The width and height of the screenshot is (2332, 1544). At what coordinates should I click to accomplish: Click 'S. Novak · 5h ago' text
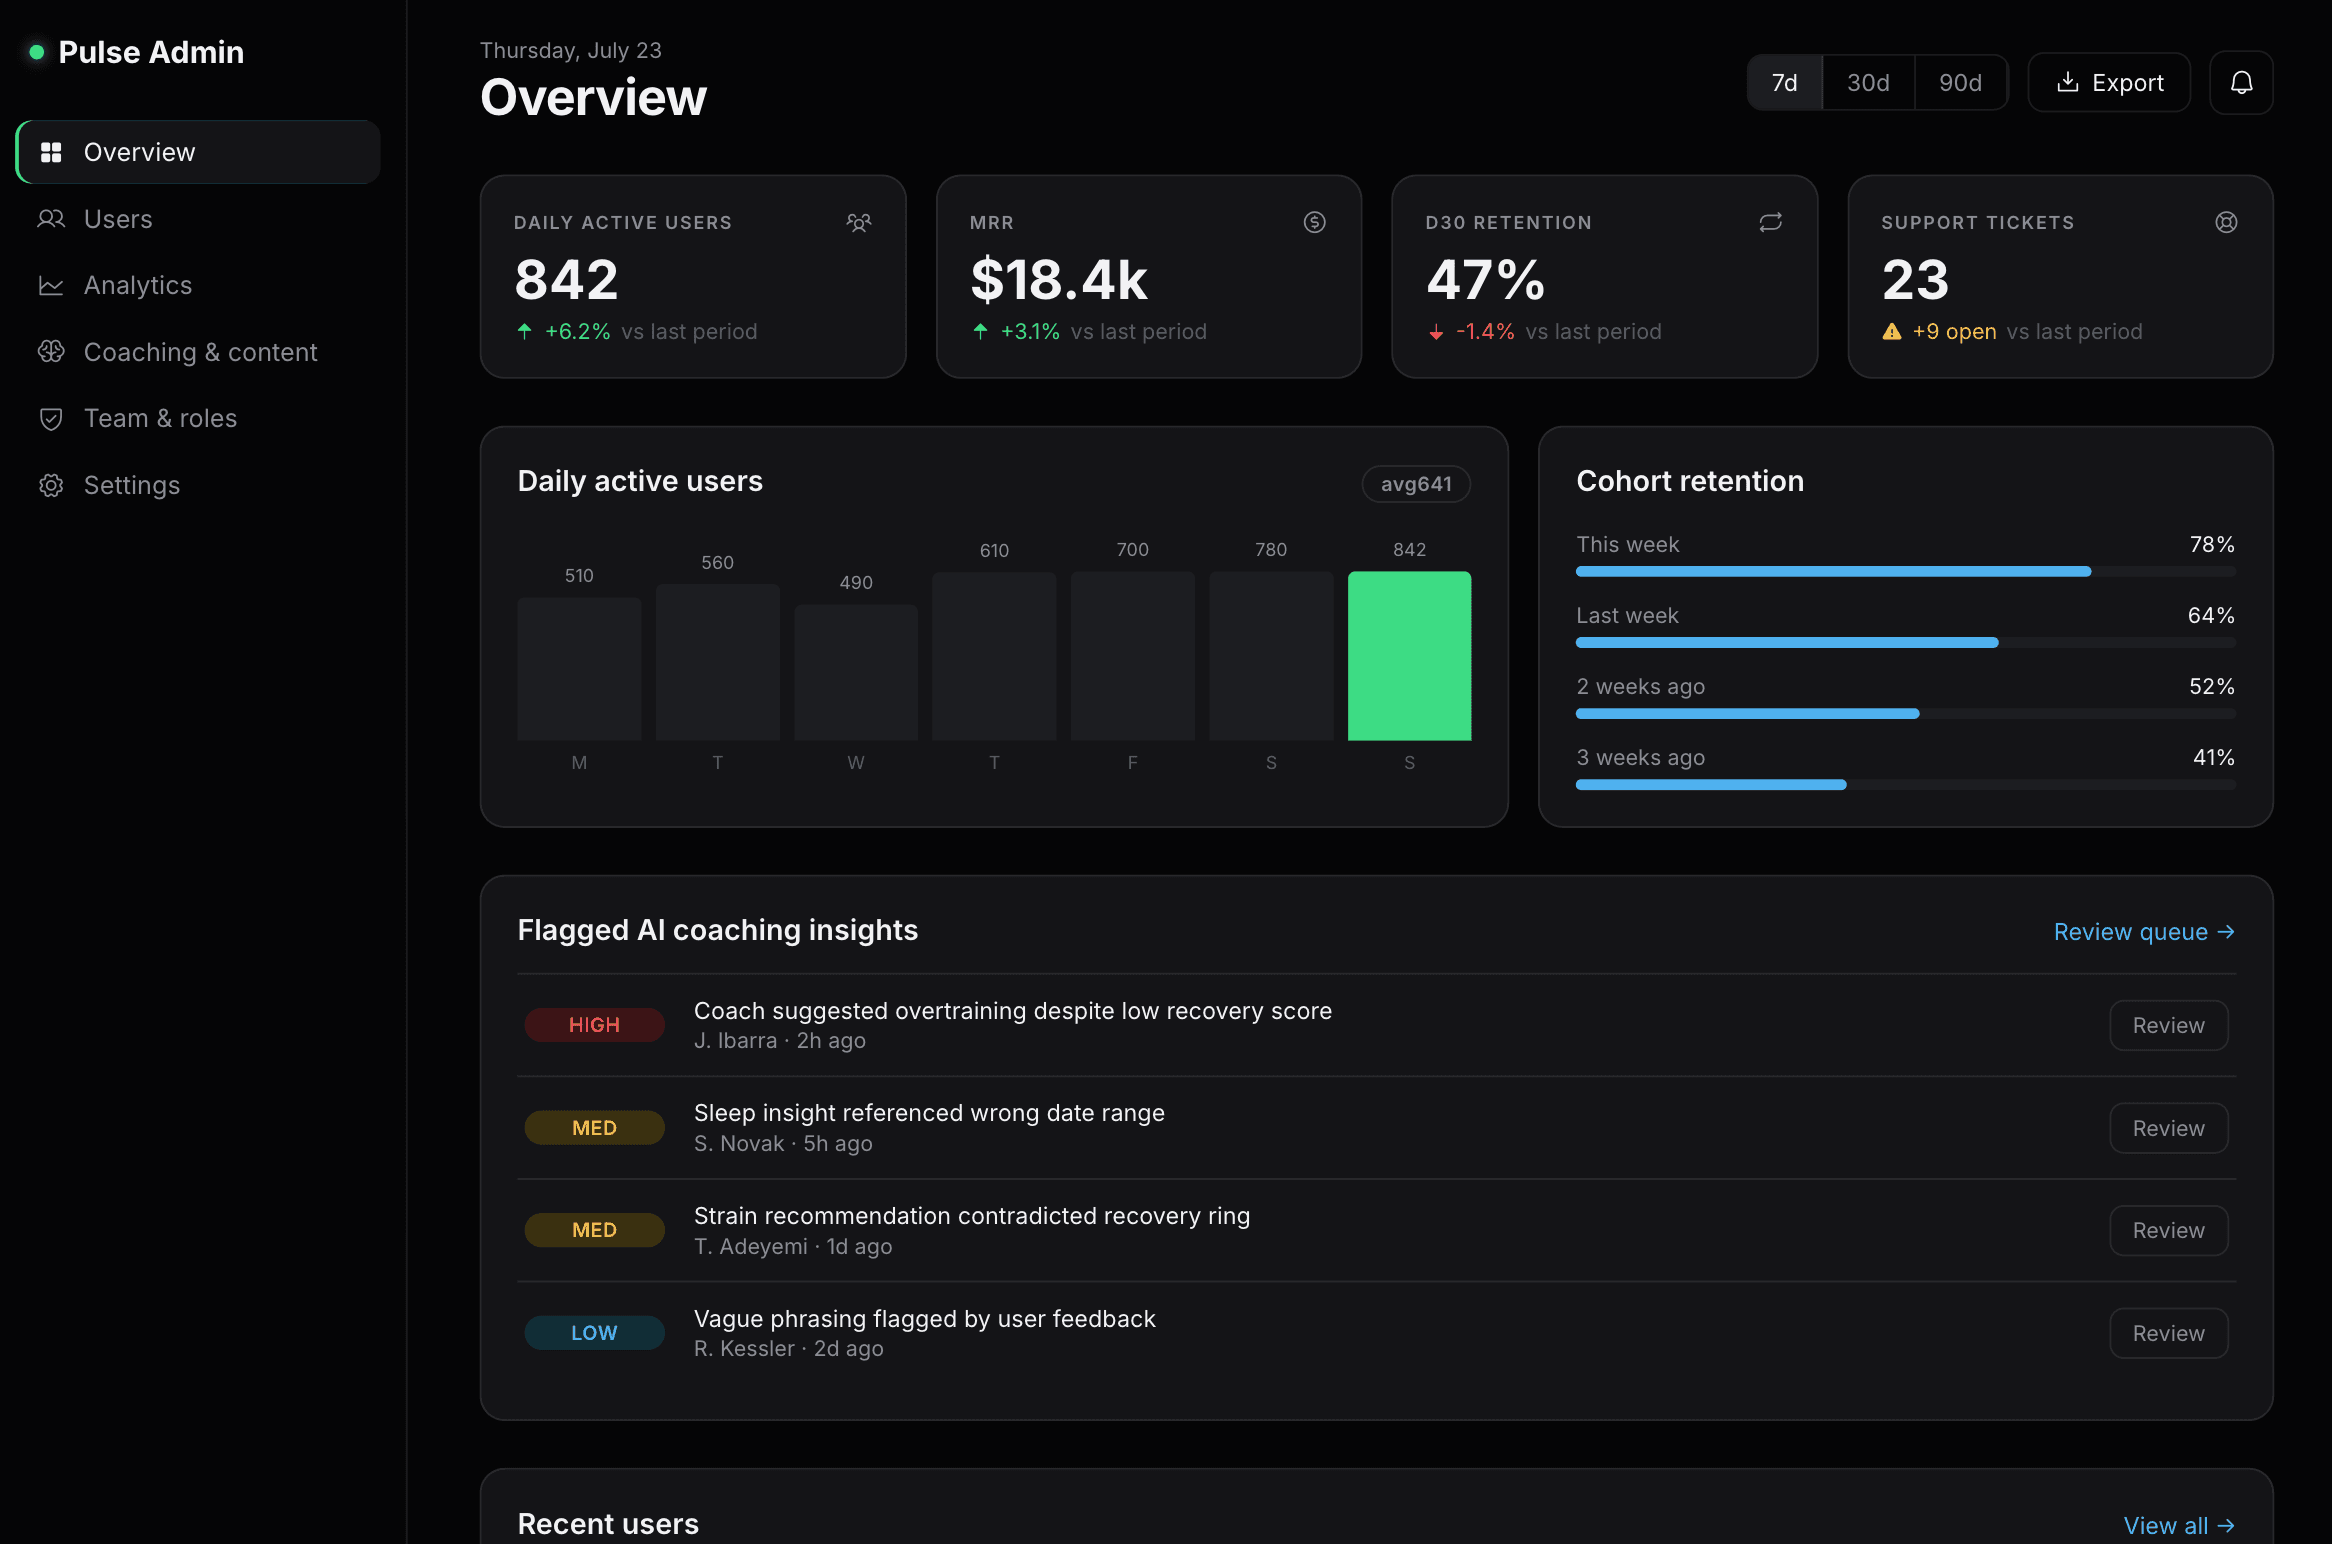[783, 1144]
